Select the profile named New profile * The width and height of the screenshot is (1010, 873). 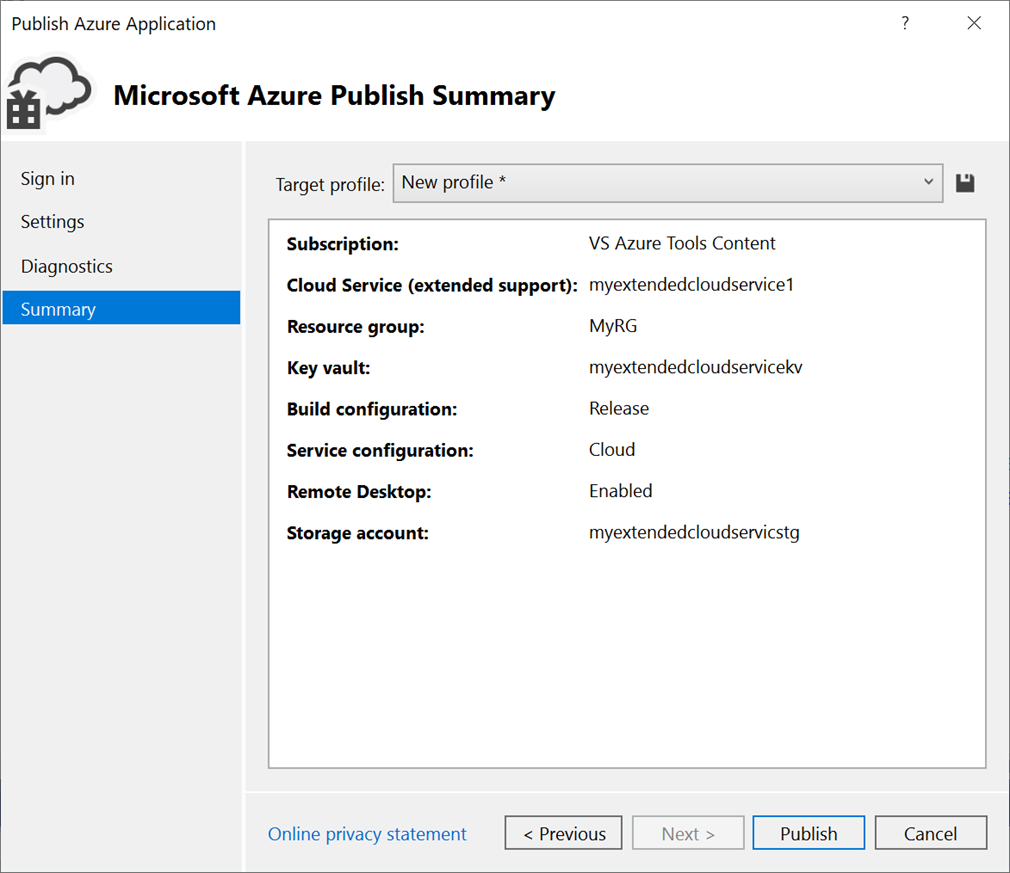600,183
